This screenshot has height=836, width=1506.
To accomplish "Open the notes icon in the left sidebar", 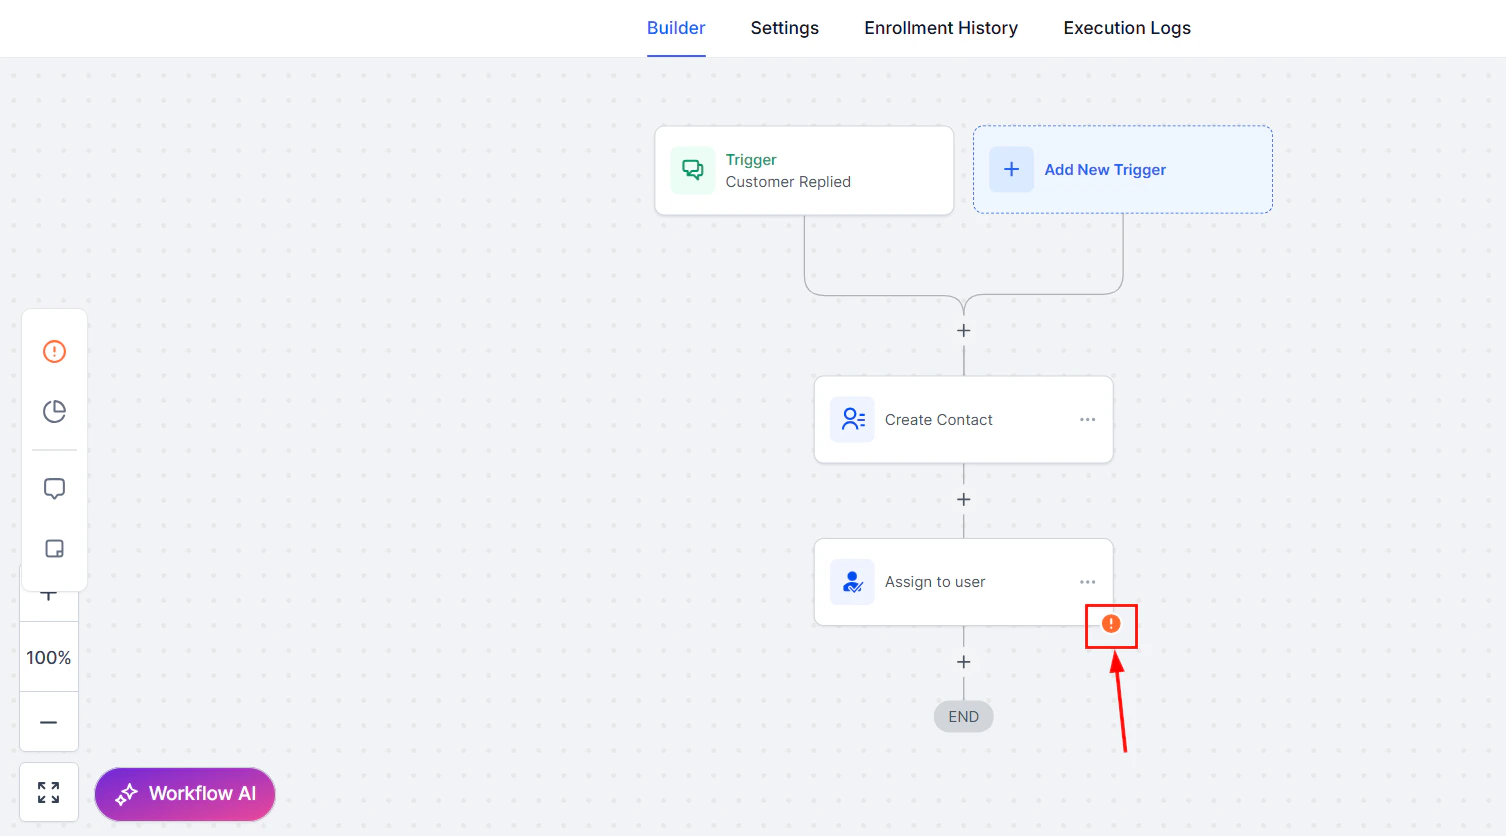I will point(54,548).
